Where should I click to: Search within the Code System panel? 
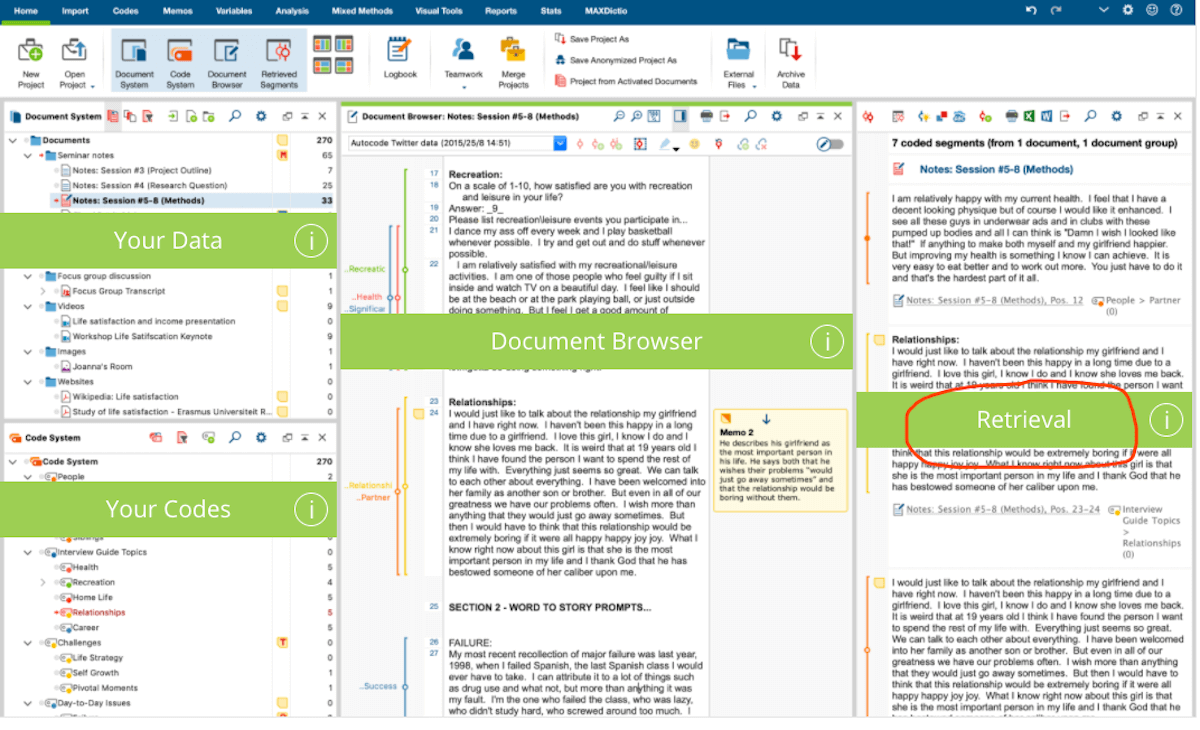(235, 437)
